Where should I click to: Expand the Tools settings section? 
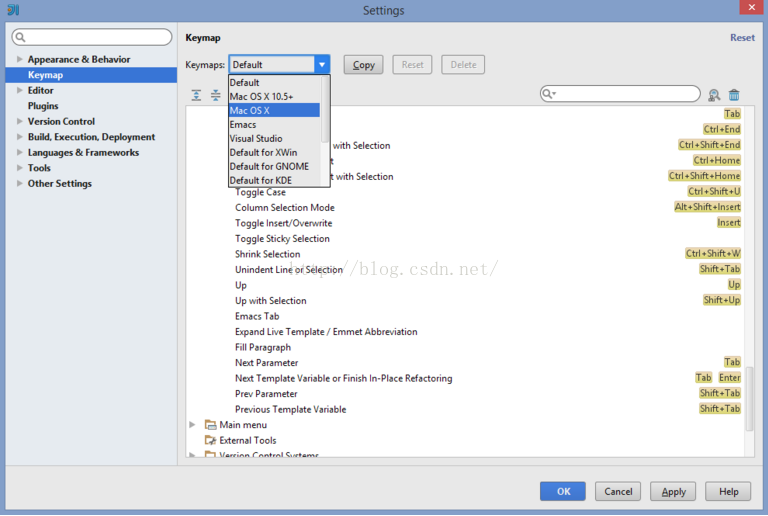20,167
